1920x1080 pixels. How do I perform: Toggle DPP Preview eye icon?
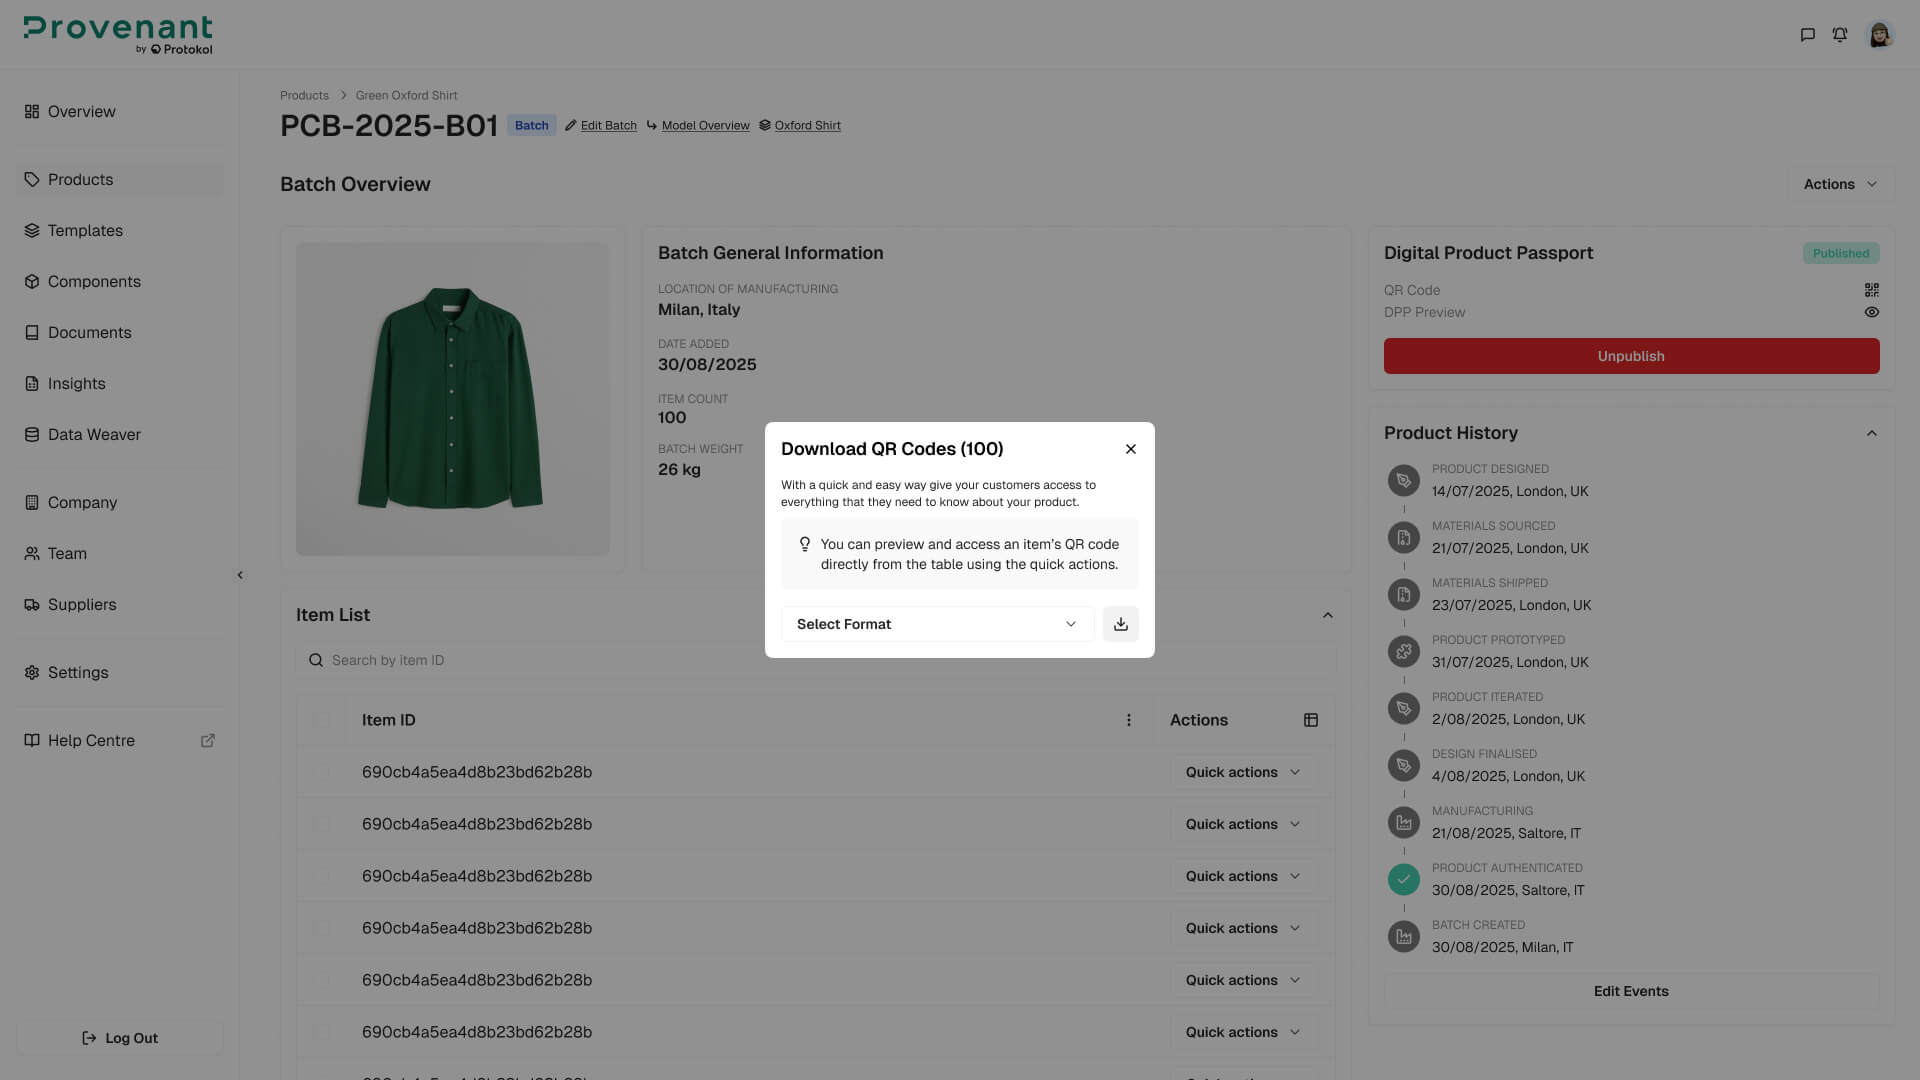point(1871,312)
